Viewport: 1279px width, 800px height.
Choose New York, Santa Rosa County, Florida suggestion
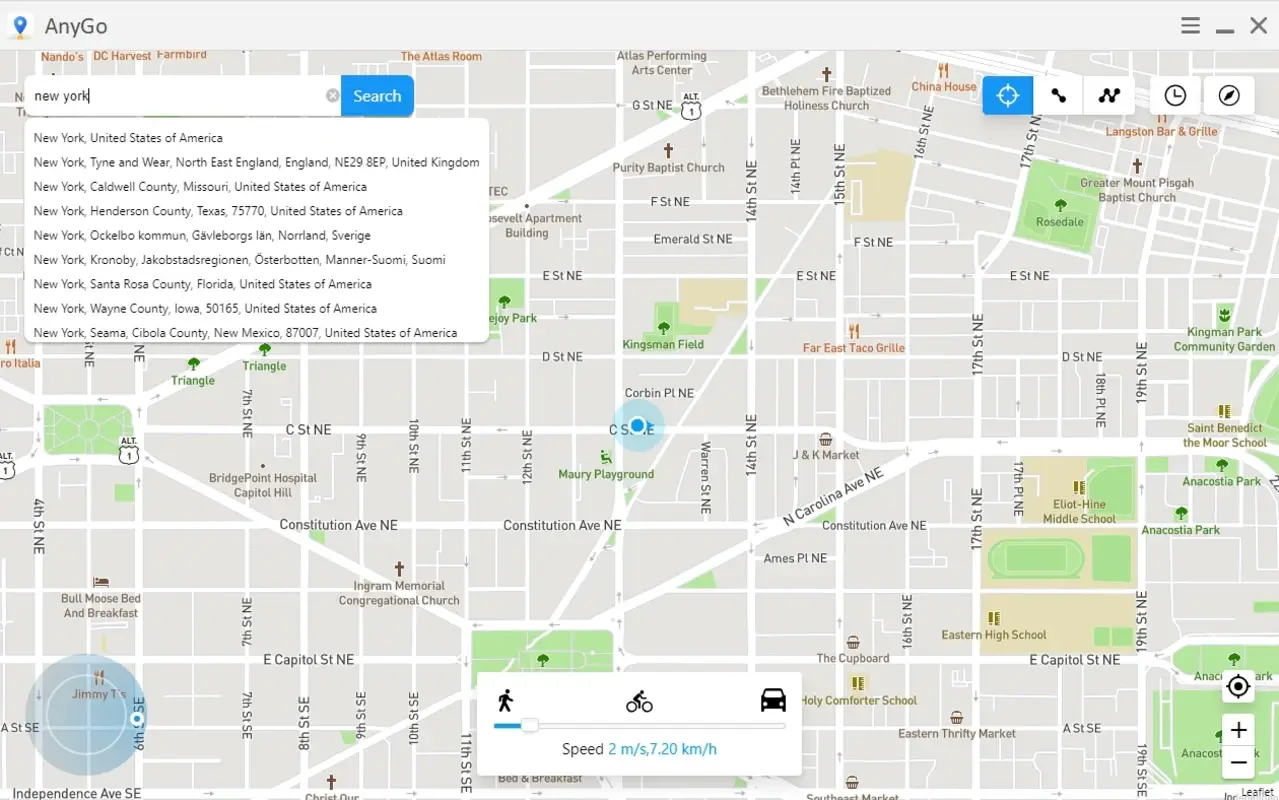202,283
